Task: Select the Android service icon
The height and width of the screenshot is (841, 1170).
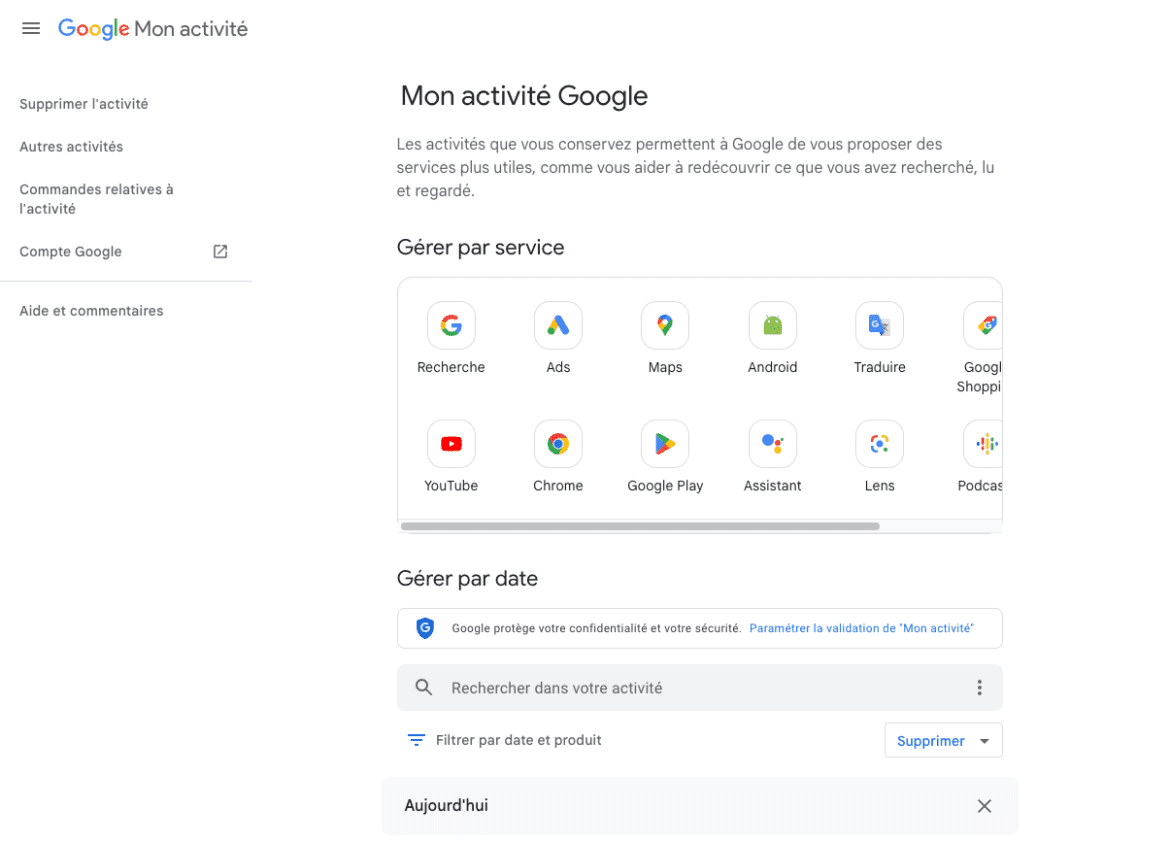Action: 772,325
